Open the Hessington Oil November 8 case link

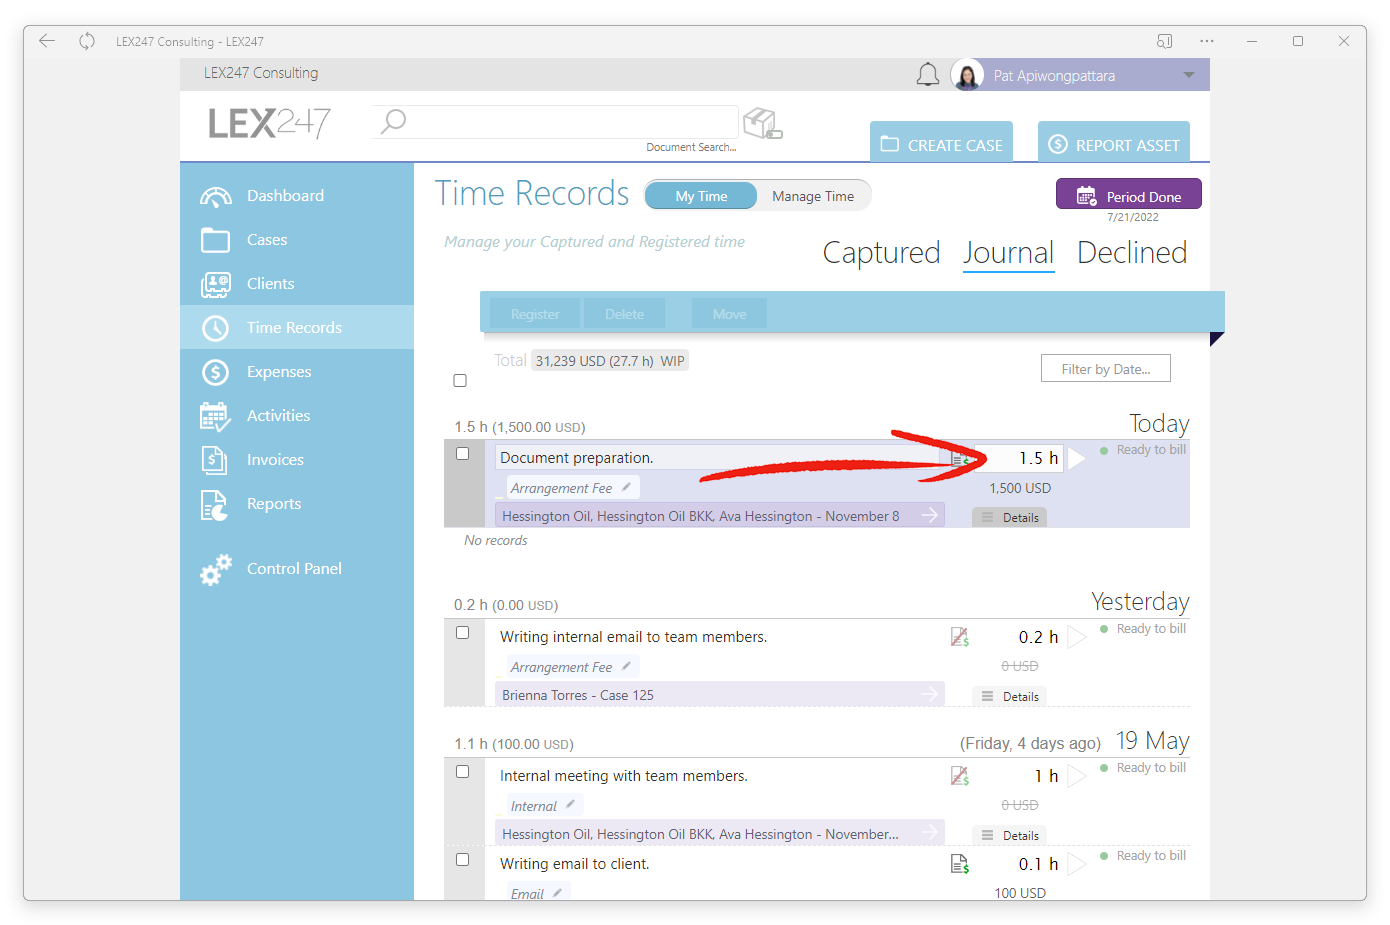[720, 516]
